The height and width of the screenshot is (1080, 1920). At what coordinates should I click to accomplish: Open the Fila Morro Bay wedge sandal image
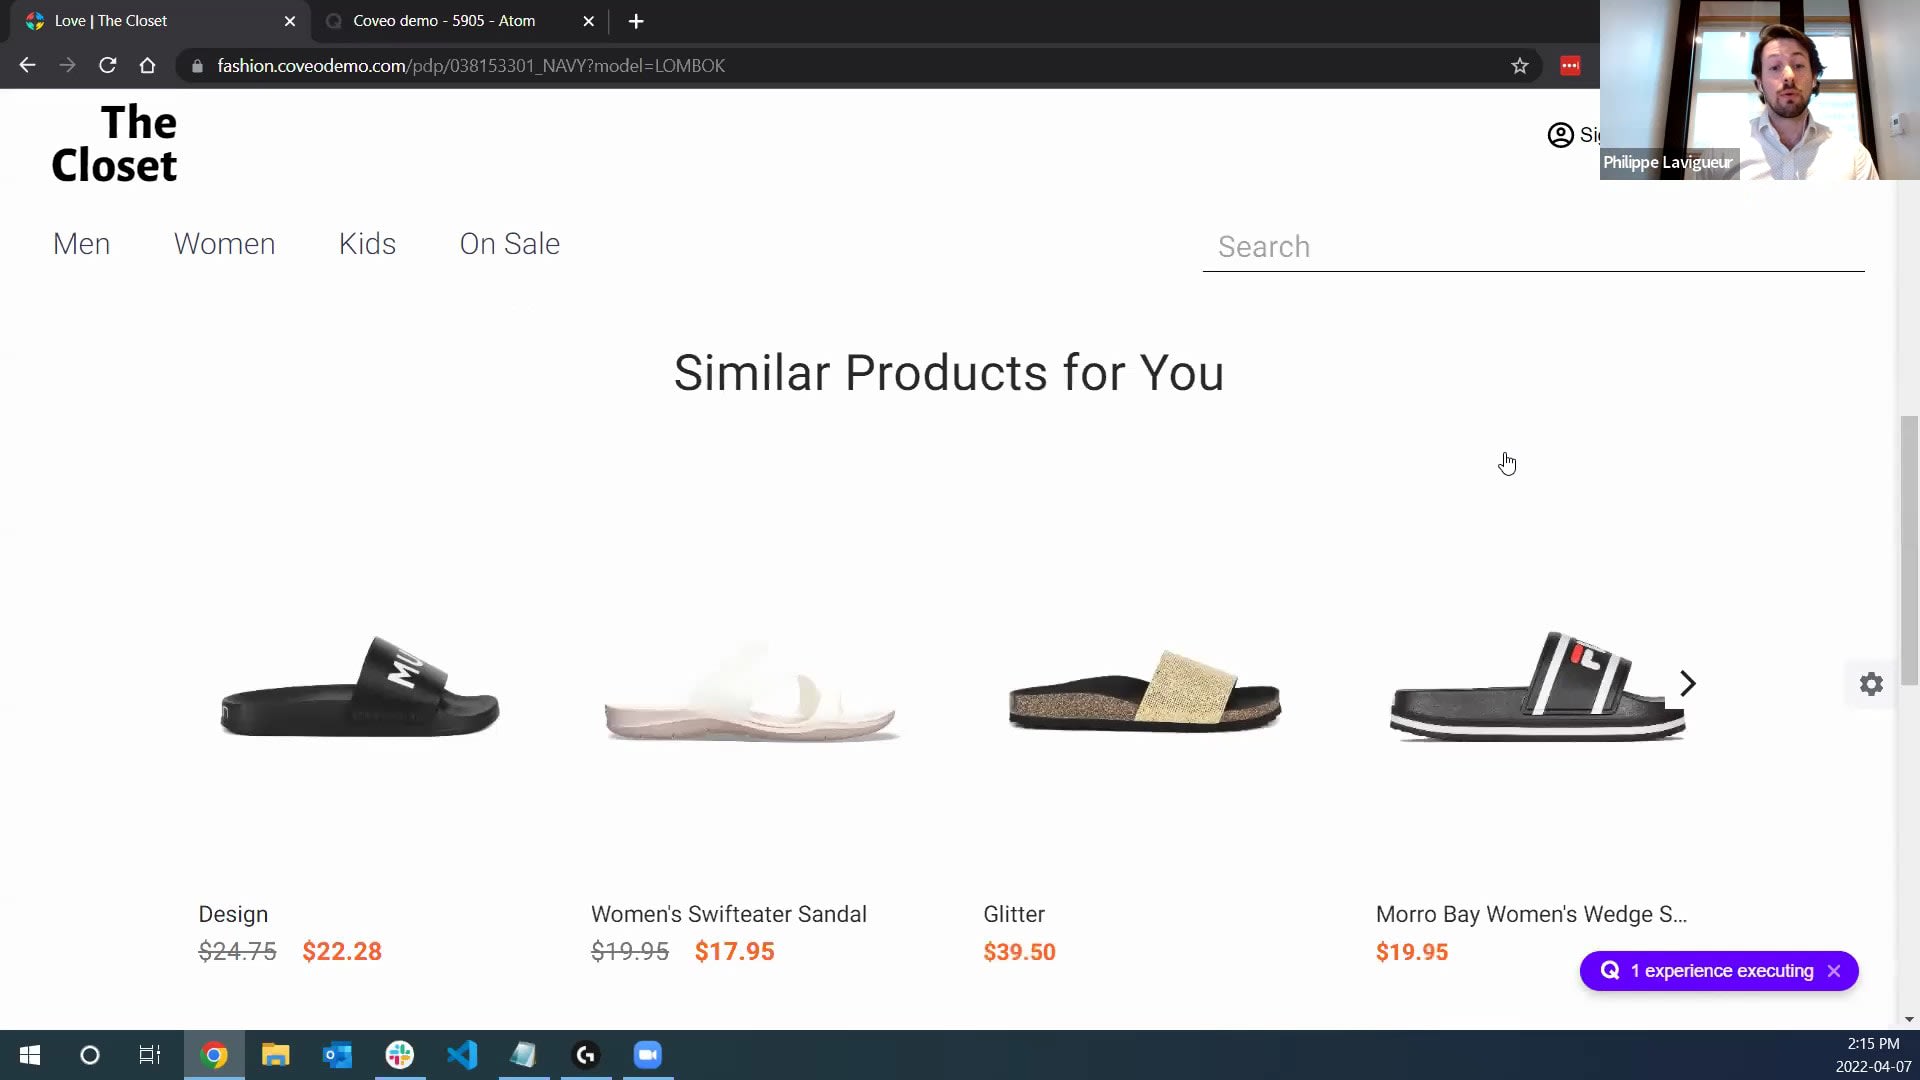point(1537,686)
